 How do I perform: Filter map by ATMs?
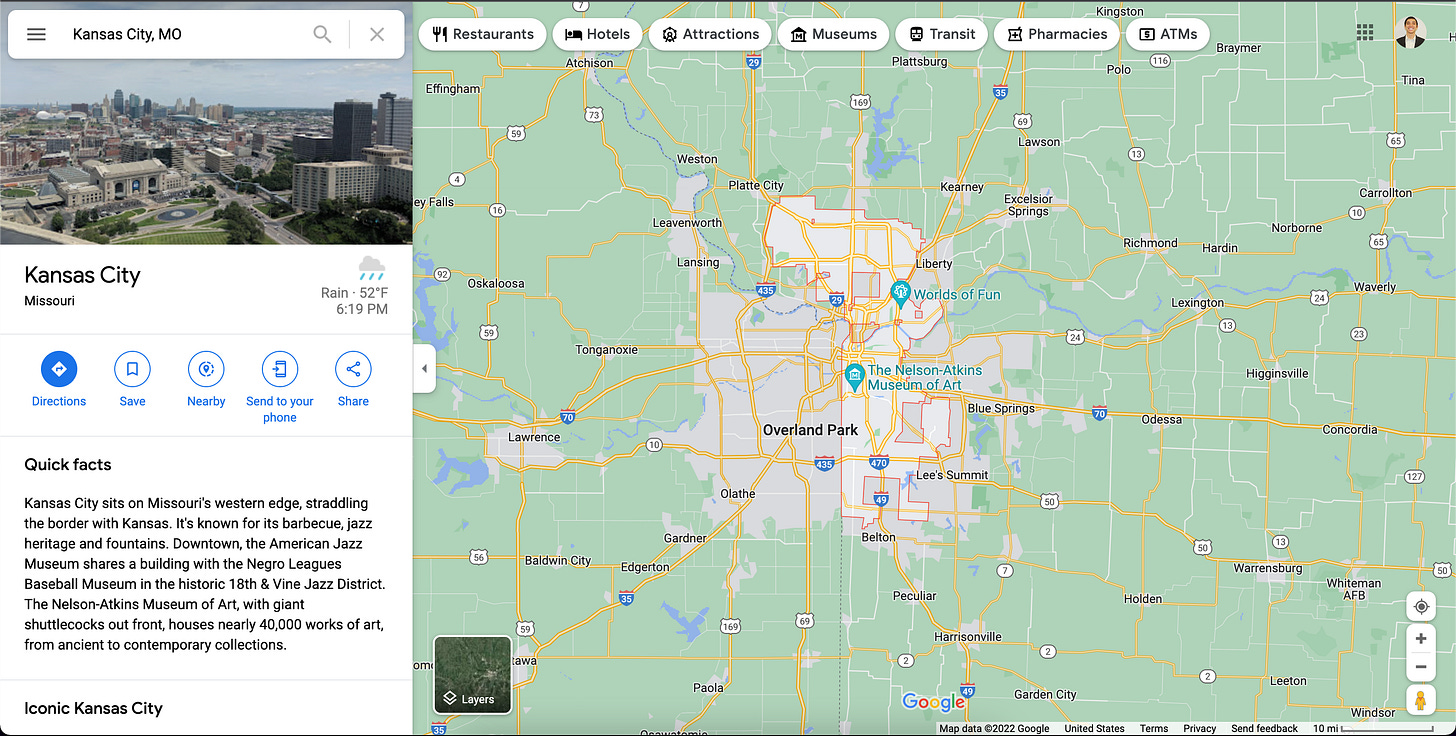click(x=1168, y=34)
